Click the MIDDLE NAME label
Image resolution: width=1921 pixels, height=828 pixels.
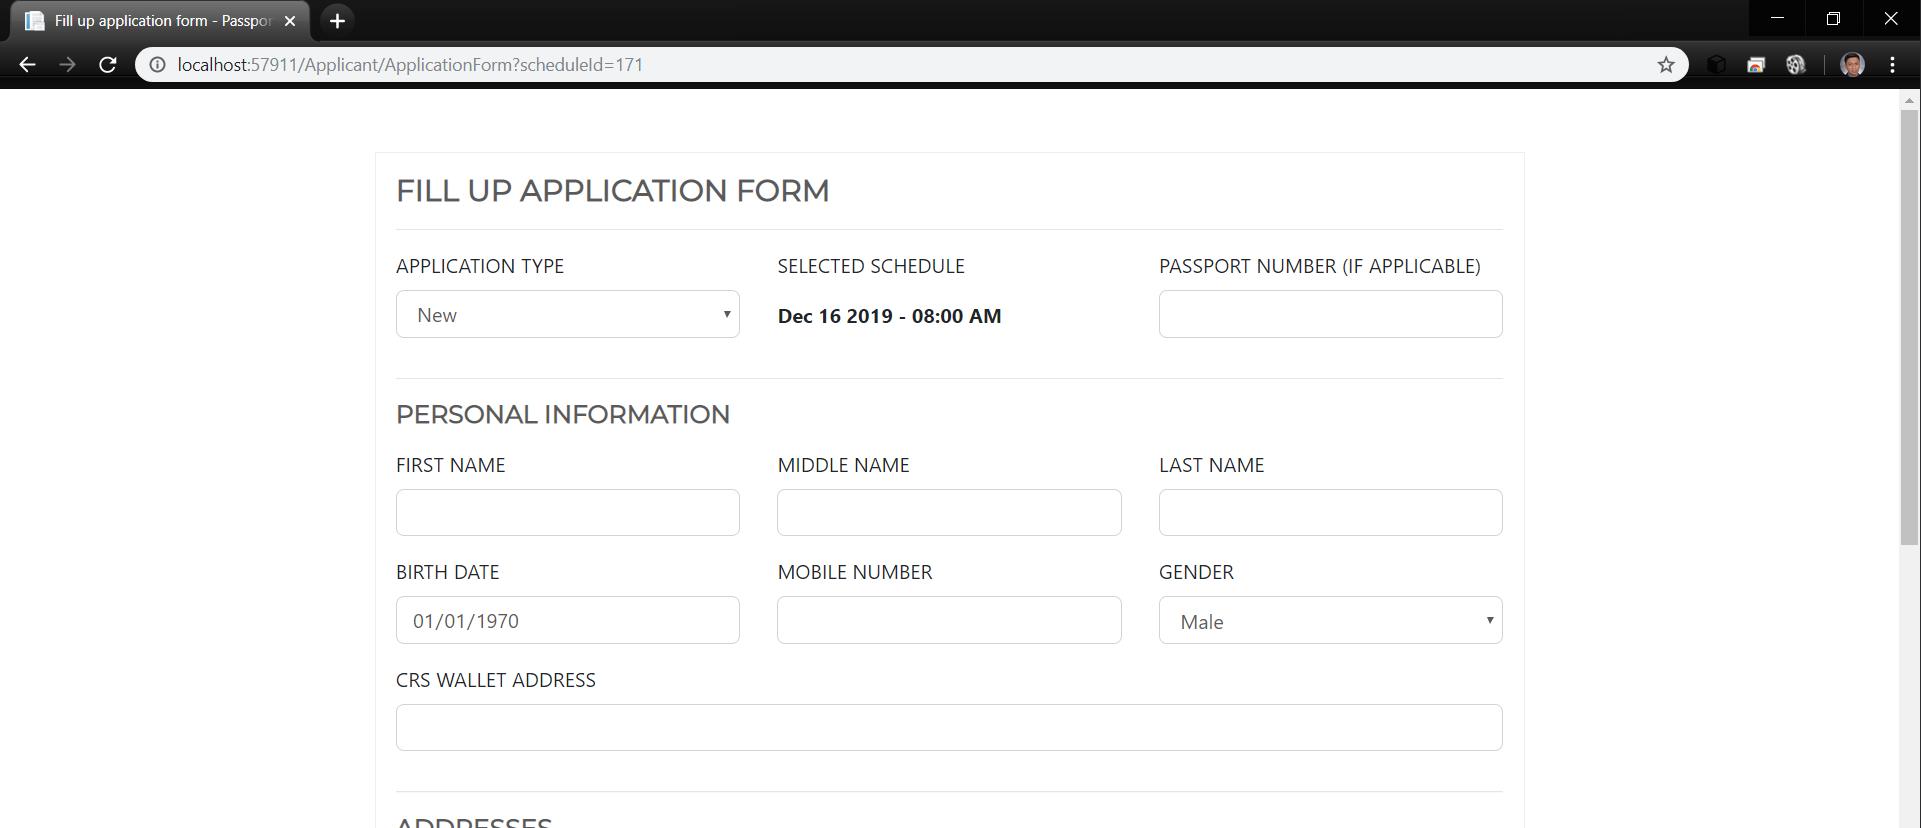click(x=844, y=465)
